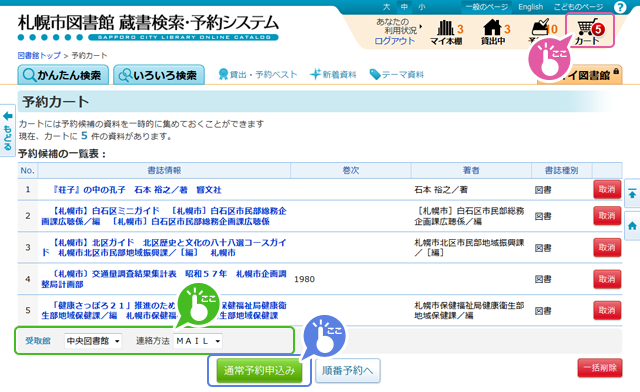
Task: Click the home icon on right edge
Action: tap(632, 226)
